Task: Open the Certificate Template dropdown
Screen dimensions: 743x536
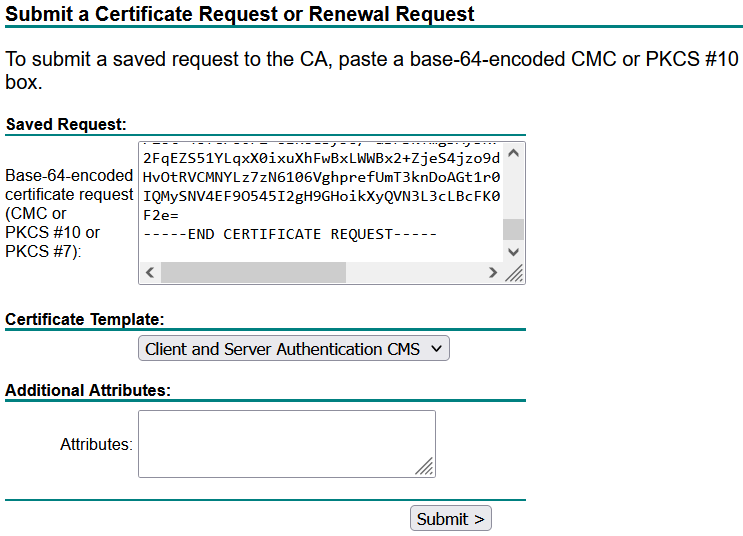Action: pos(294,349)
